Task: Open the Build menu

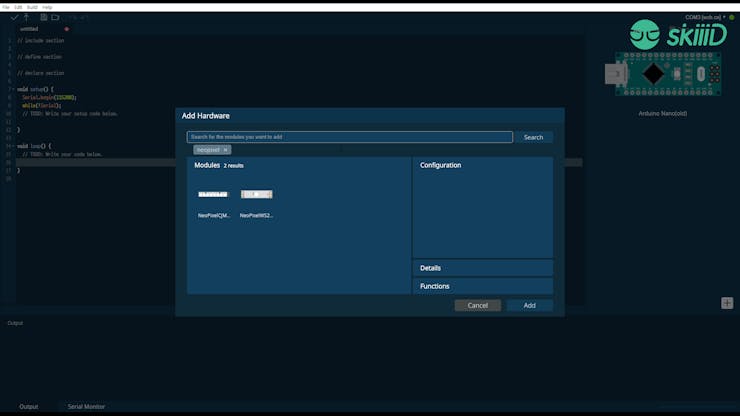Action: [x=32, y=8]
